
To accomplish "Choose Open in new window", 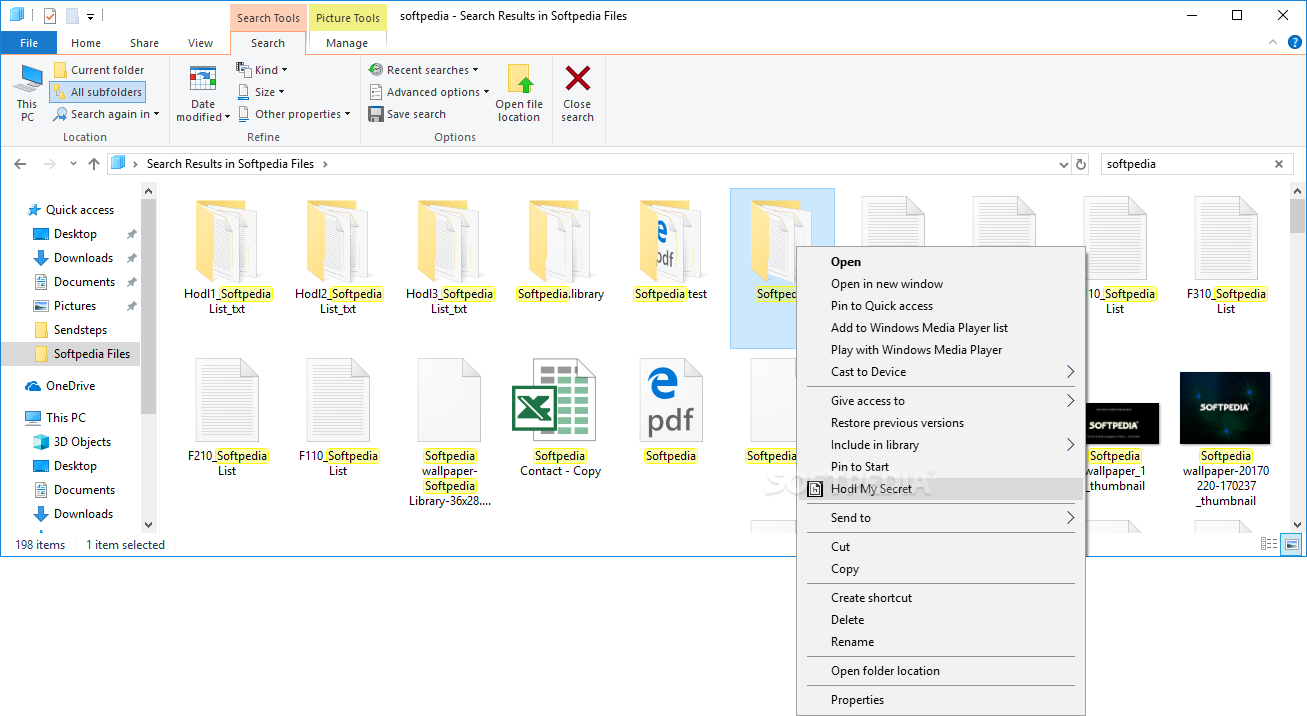I will [887, 284].
